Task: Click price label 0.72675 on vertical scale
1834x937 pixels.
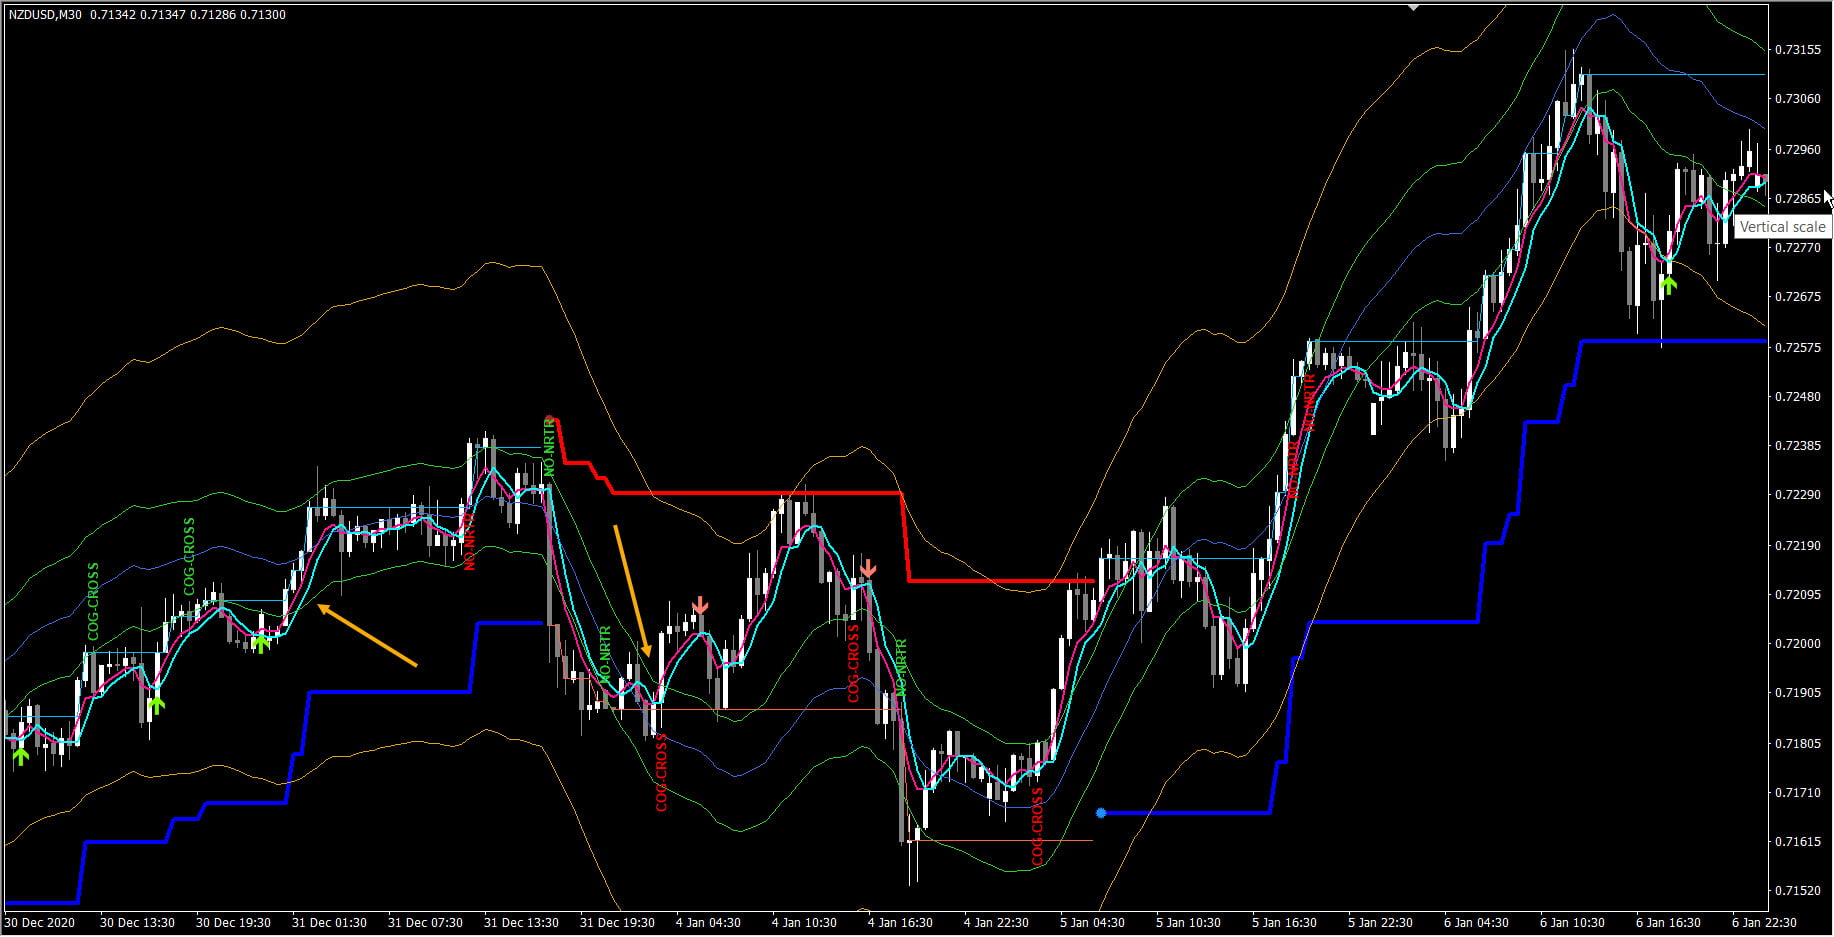Action: (x=1798, y=297)
